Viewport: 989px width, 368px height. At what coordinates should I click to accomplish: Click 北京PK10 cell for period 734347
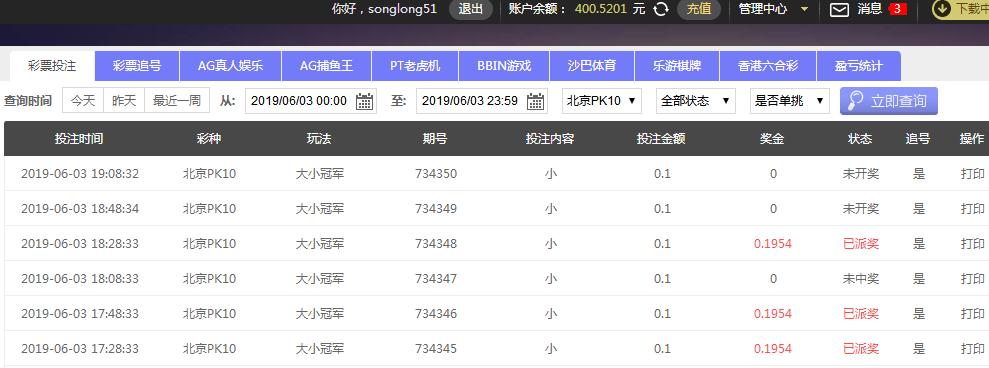point(209,278)
